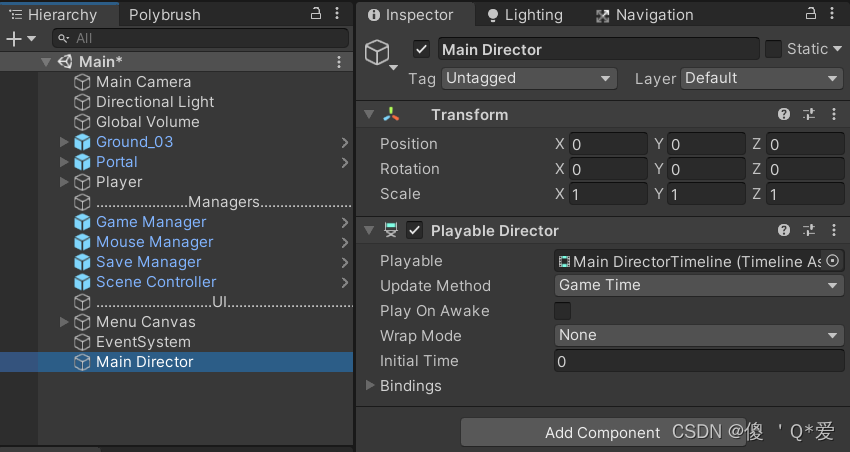The height and width of the screenshot is (452, 850).
Task: Open Transform preset settings icon
Action: (809, 115)
